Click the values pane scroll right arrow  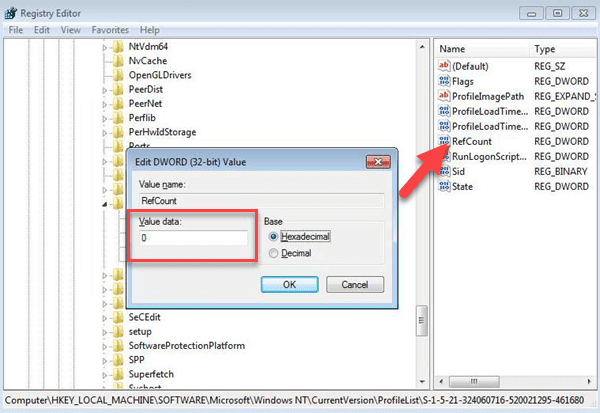tap(589, 381)
